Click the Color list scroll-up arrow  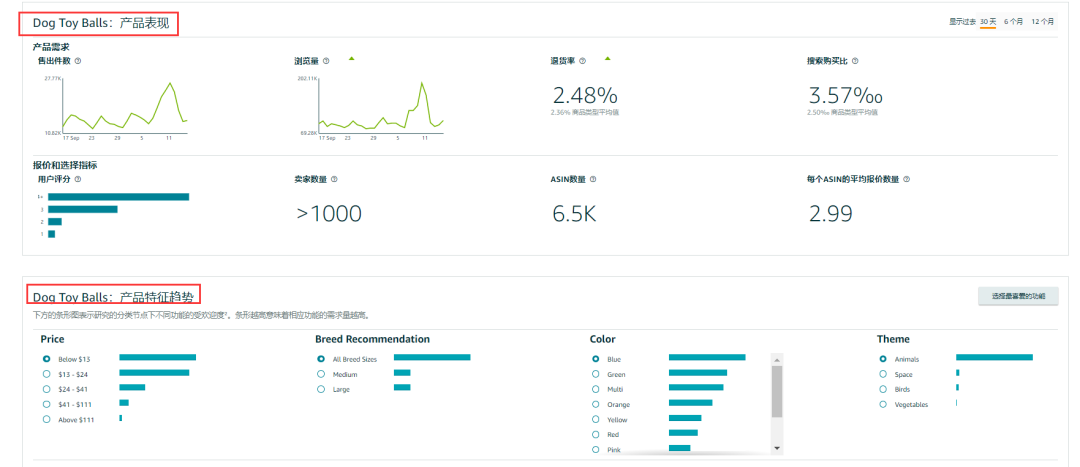(777, 359)
